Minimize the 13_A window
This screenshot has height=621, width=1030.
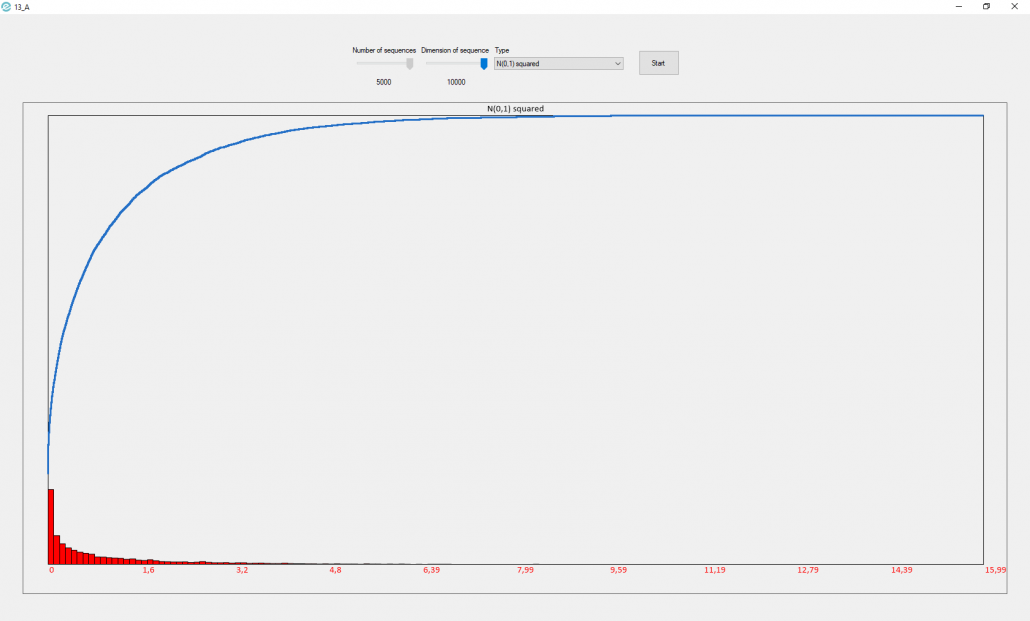pyautogui.click(x=959, y=6)
